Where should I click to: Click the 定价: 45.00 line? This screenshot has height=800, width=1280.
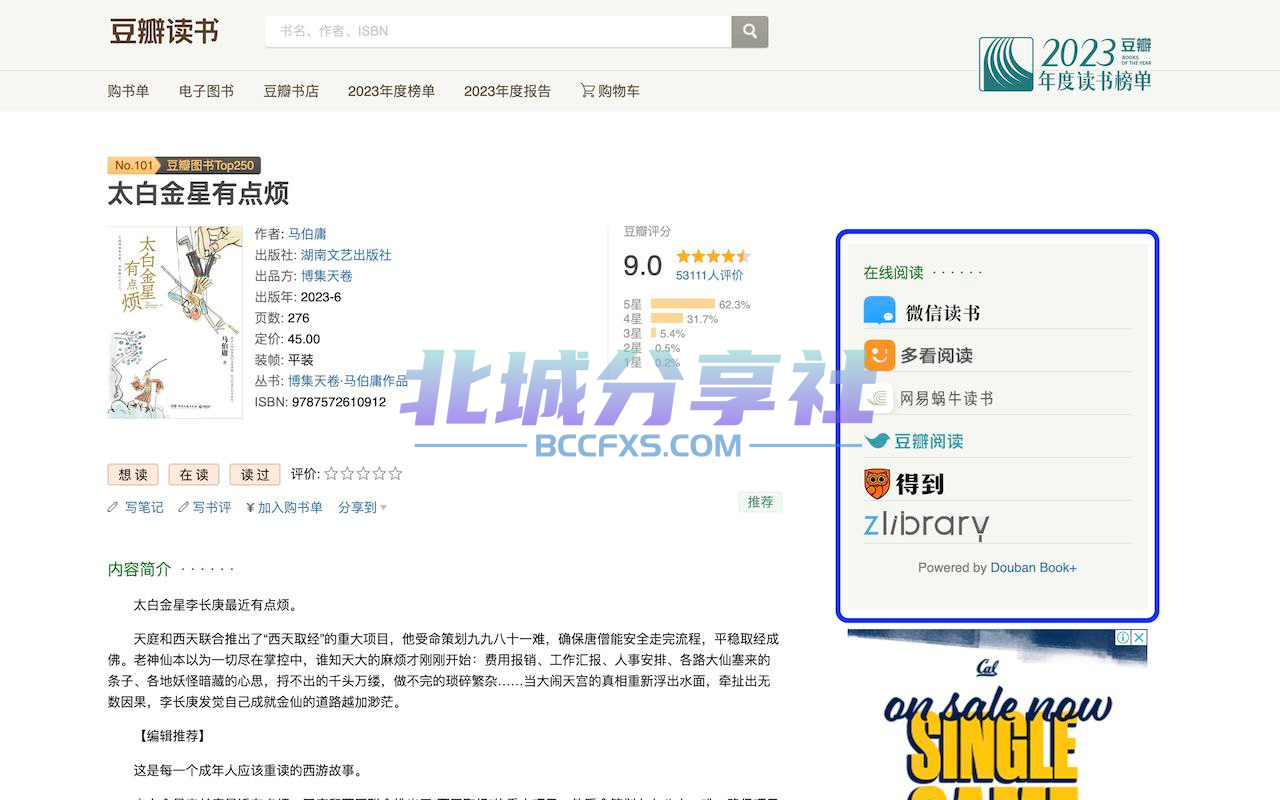287,339
